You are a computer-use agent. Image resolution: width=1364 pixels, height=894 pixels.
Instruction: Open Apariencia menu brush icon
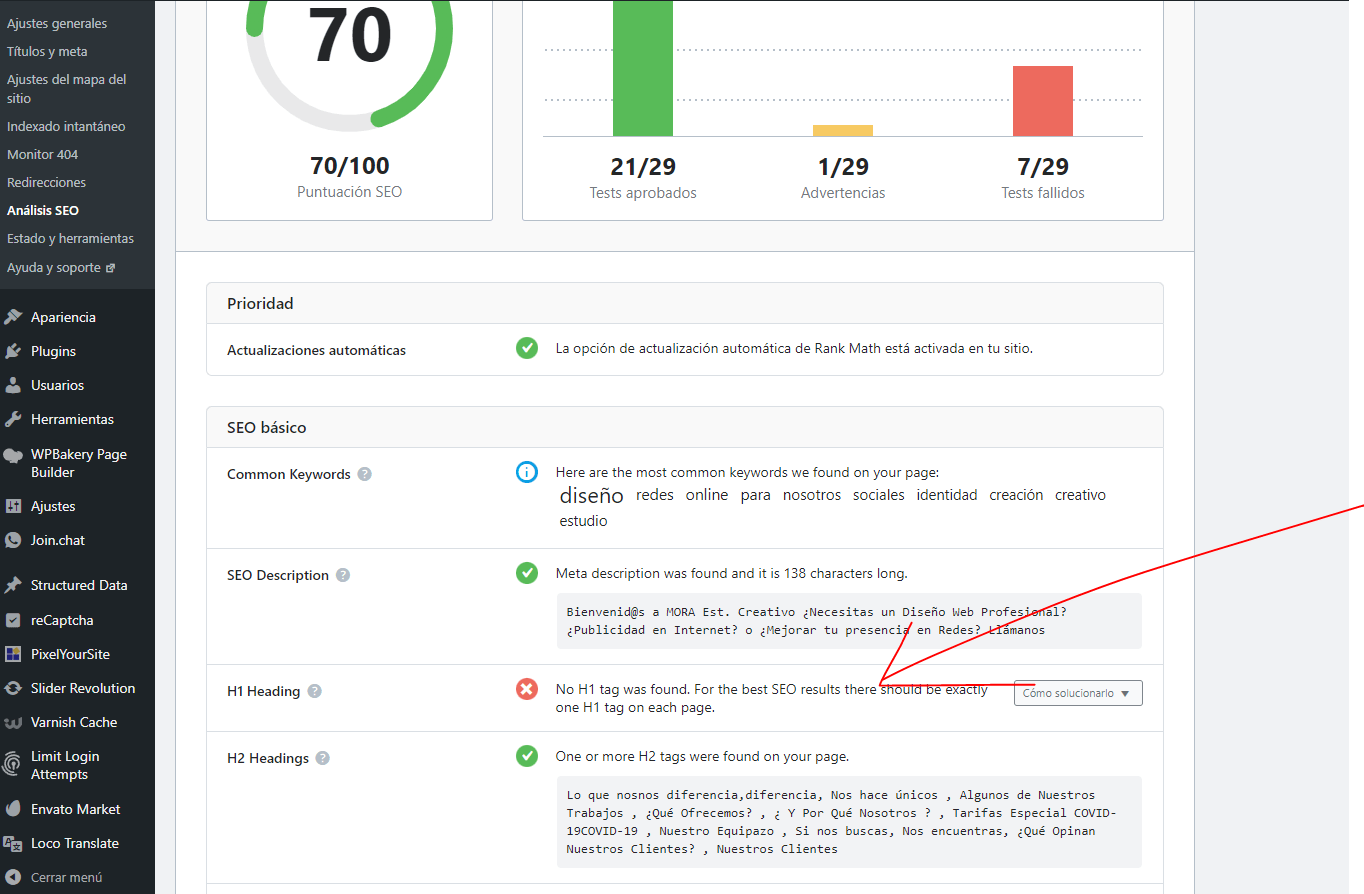click(x=13, y=317)
